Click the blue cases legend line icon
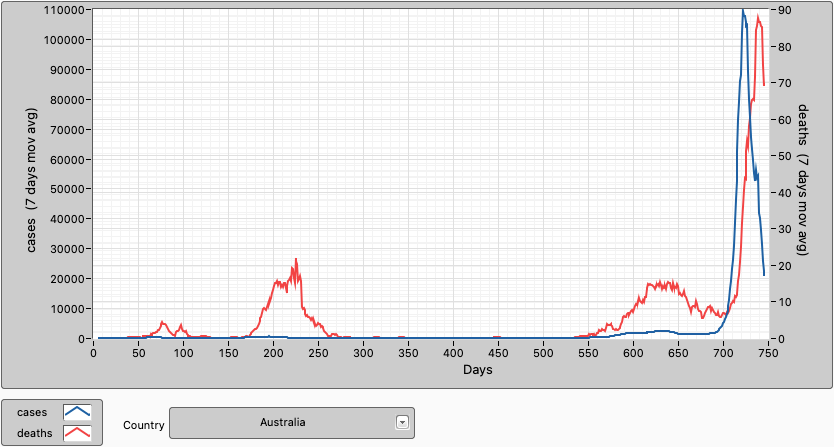The width and height of the screenshot is (834, 447). pyautogui.click(x=77, y=412)
